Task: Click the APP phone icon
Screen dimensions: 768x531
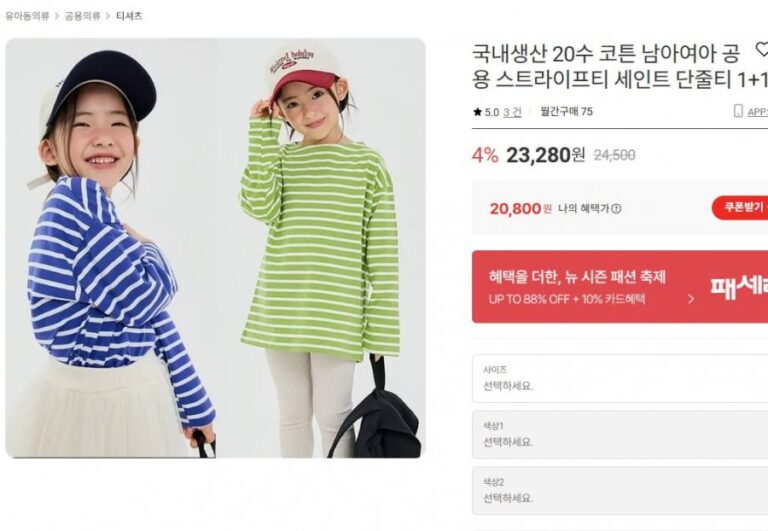Action: (x=738, y=111)
